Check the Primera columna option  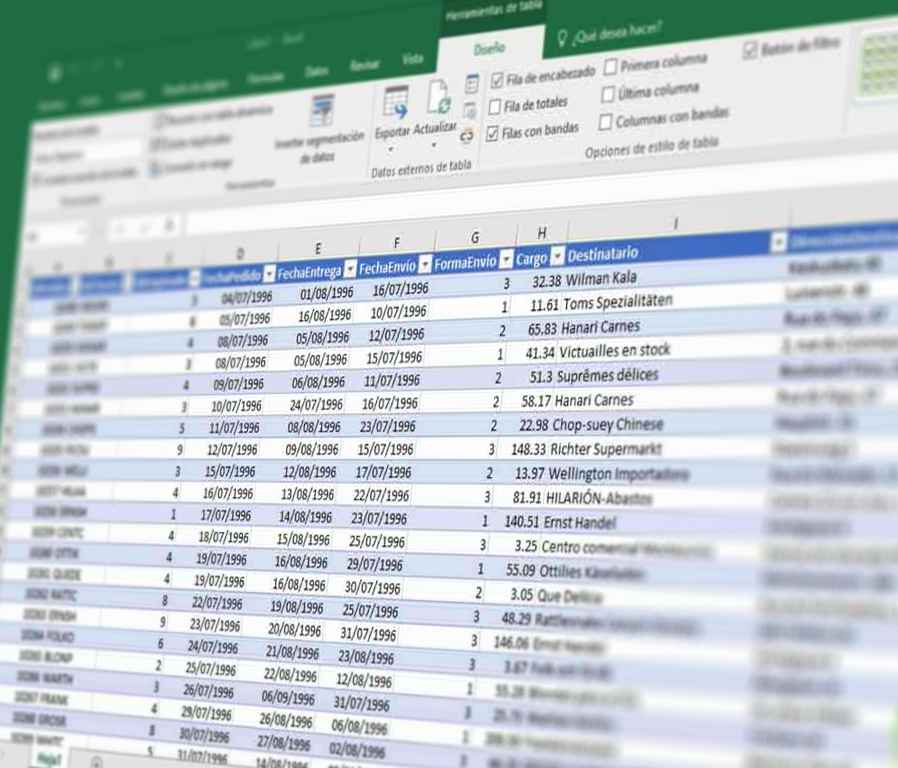click(x=609, y=69)
